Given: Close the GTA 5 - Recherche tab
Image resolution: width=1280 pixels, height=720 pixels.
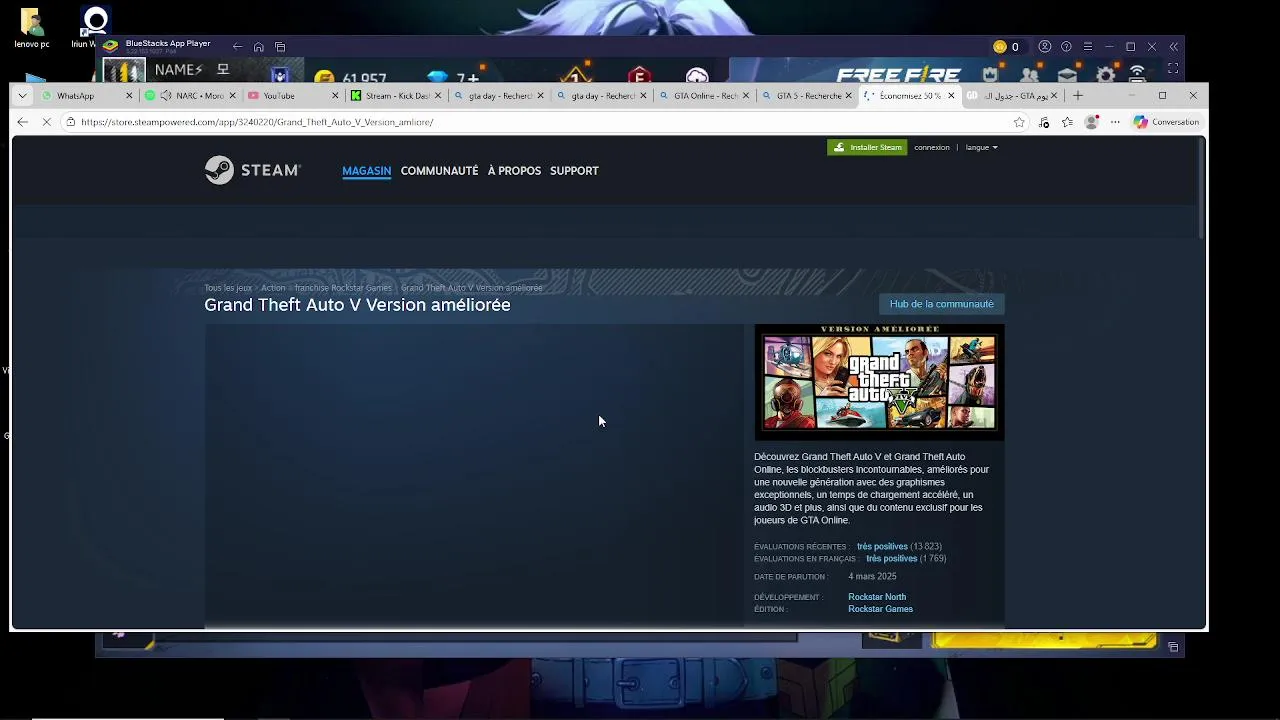Looking at the screenshot, I should (x=848, y=96).
